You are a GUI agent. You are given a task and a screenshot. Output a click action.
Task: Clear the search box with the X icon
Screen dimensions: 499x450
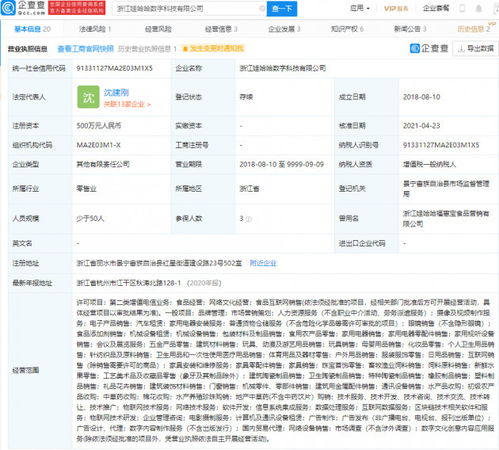(x=262, y=8)
